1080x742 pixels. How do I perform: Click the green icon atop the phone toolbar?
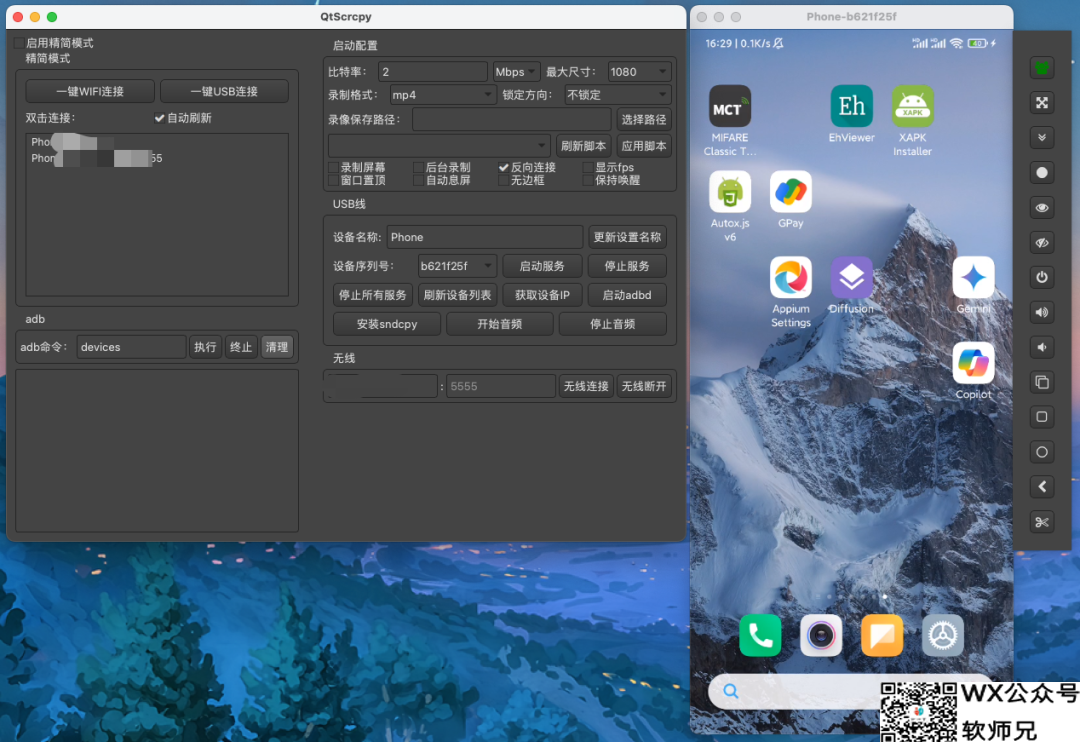[x=1041, y=68]
